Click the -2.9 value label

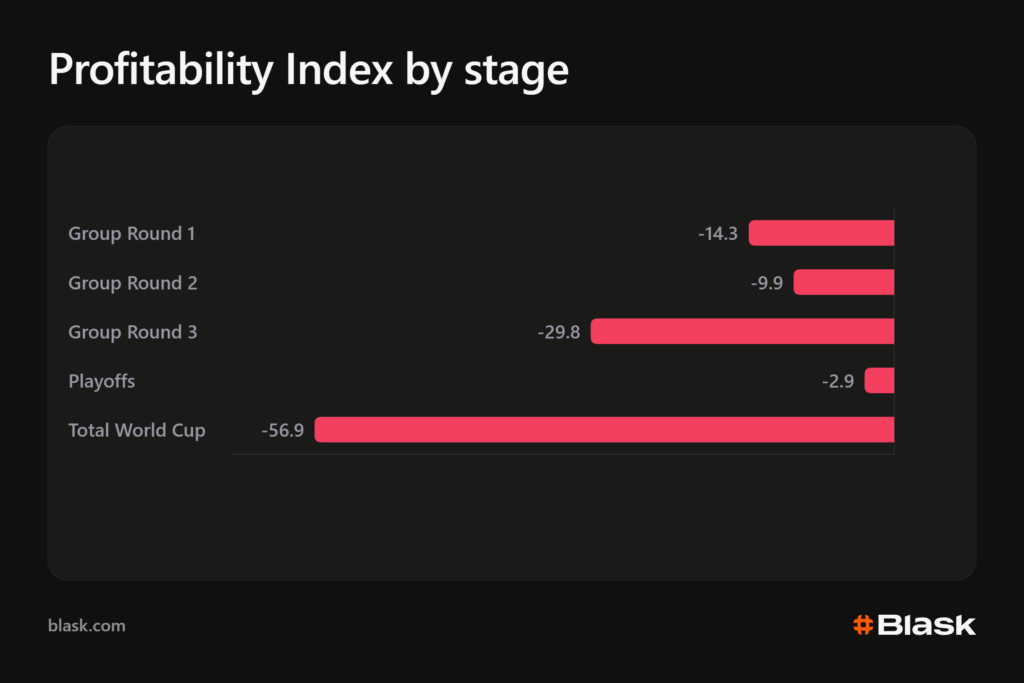point(838,381)
